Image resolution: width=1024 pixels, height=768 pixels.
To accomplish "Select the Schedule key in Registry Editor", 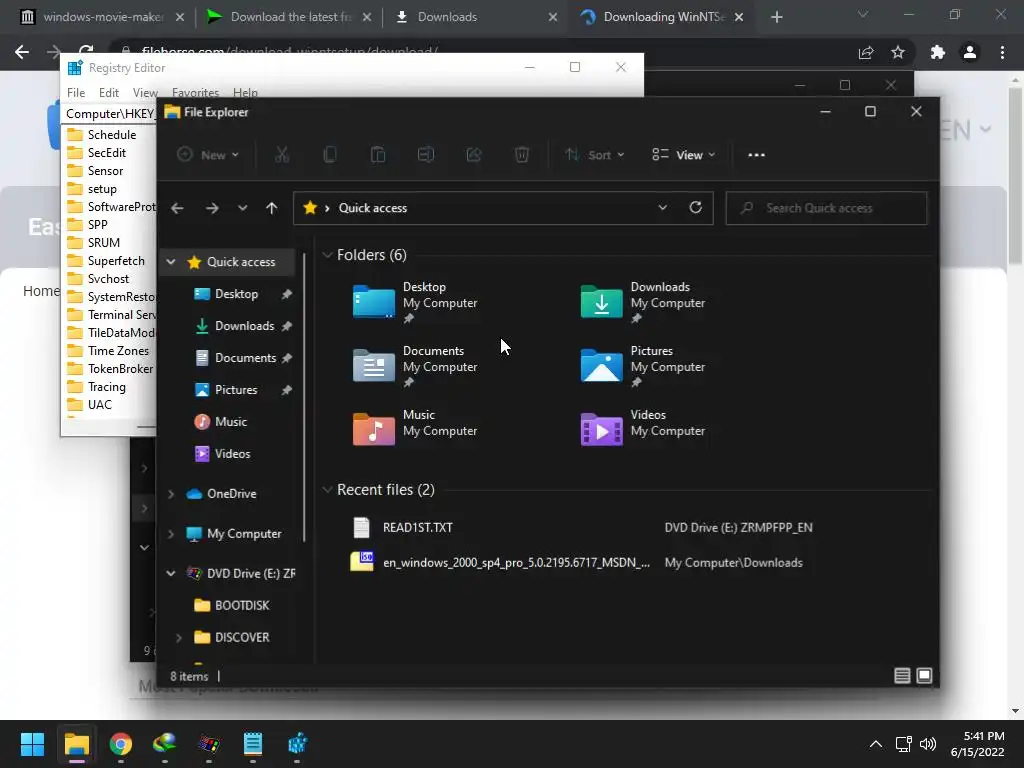I will pos(112,135).
